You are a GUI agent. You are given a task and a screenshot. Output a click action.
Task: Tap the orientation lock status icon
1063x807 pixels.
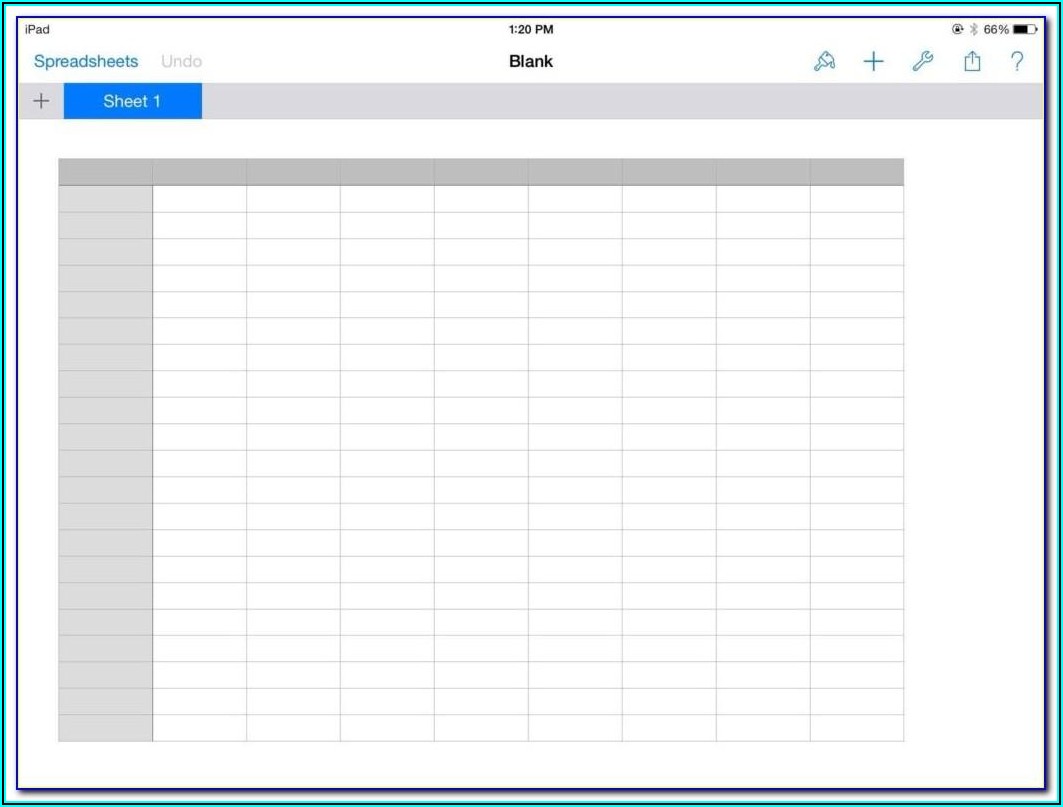(x=957, y=29)
